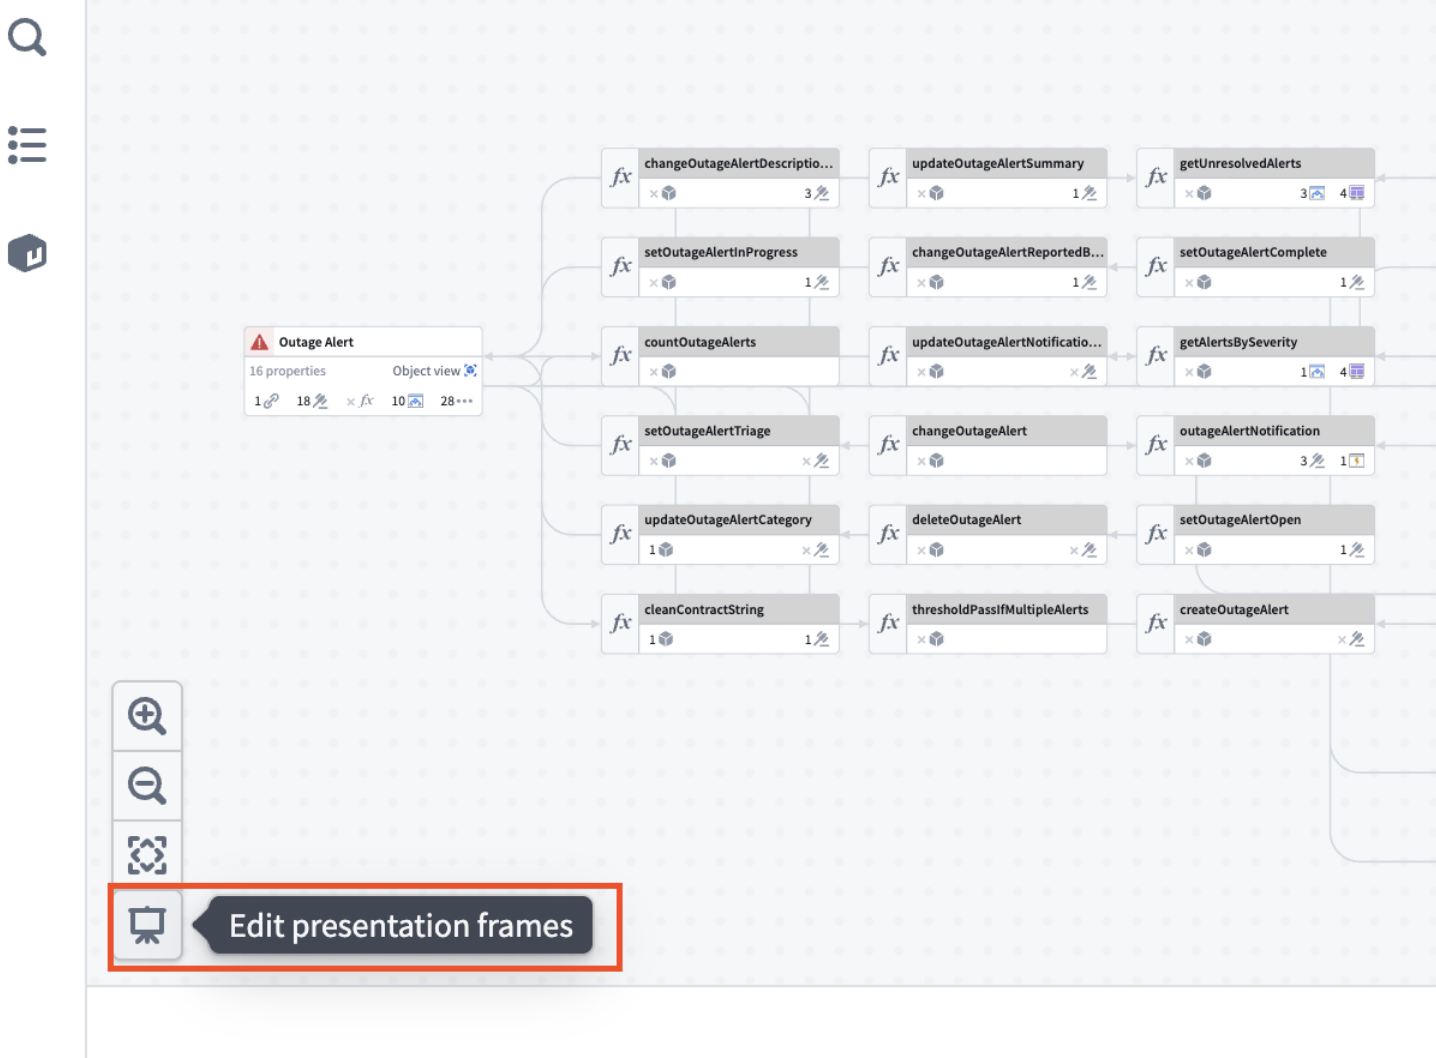Click the Object view link
This screenshot has height=1058, width=1436.
tap(424, 370)
